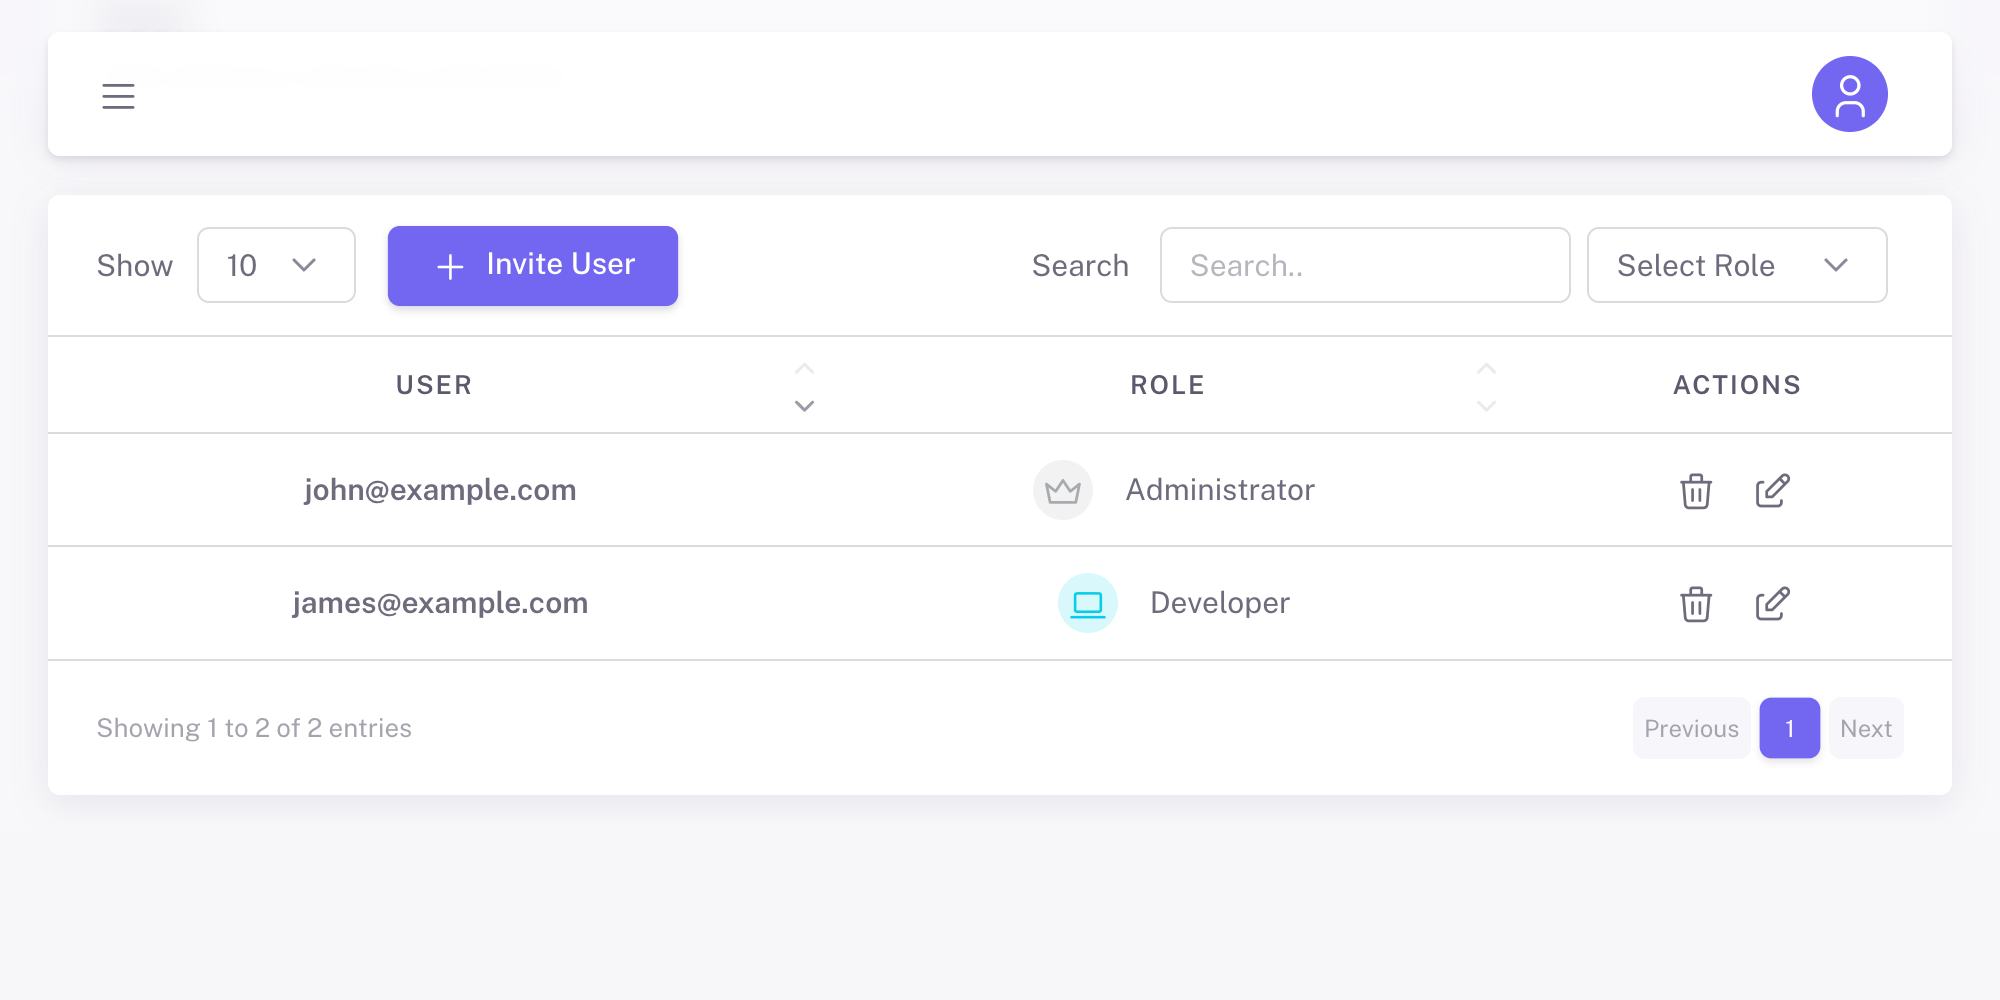
Task: Delete james@example.com using the trash icon
Action: coord(1694,604)
